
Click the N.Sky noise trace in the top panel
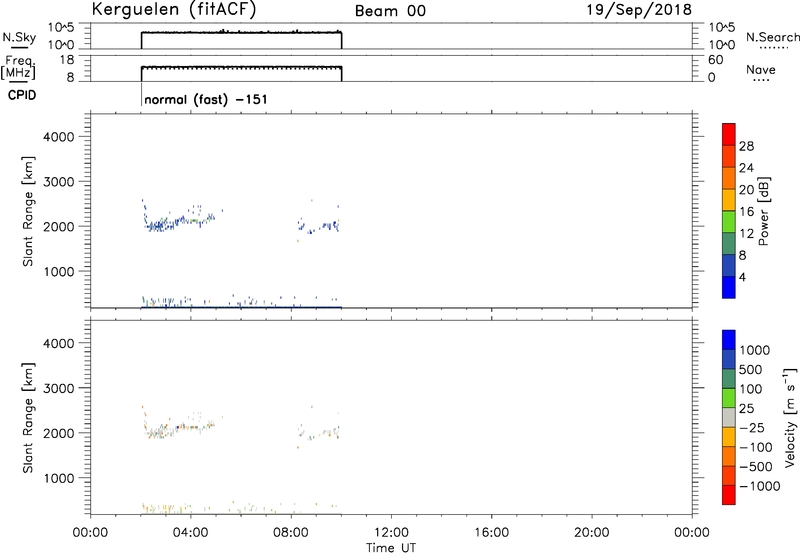point(241,33)
